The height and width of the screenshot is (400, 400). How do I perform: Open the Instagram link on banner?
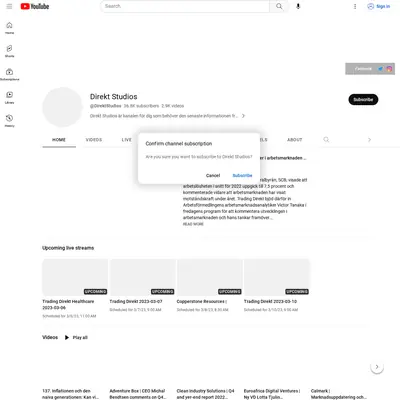click(389, 69)
